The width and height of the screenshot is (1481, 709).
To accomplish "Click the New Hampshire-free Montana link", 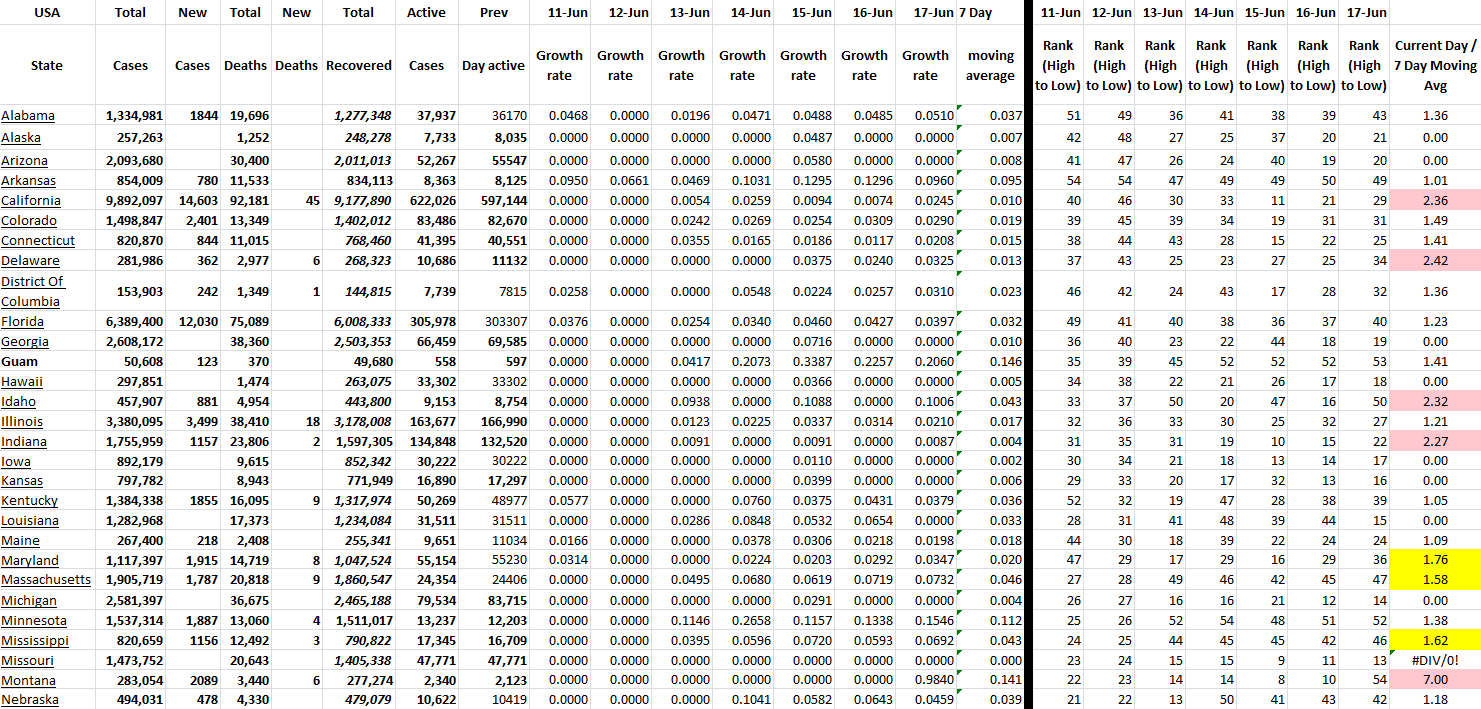I will (30, 680).
